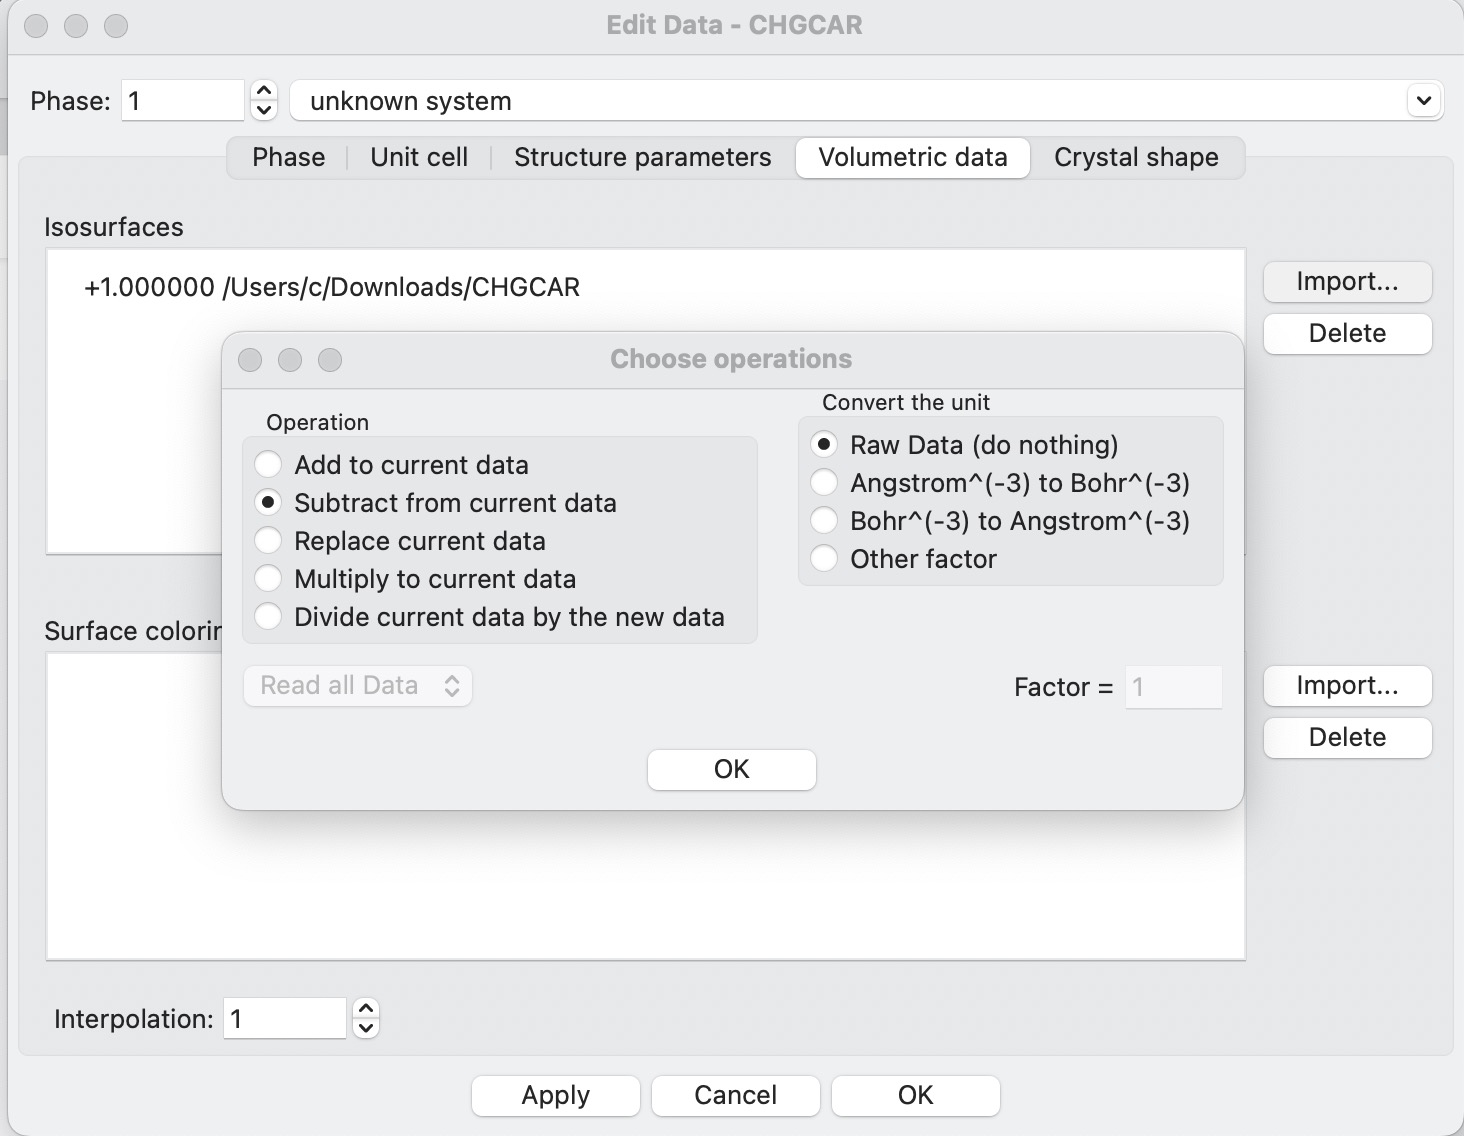Click the Phase number stepper arrows
This screenshot has height=1136, width=1464.
pos(264,101)
